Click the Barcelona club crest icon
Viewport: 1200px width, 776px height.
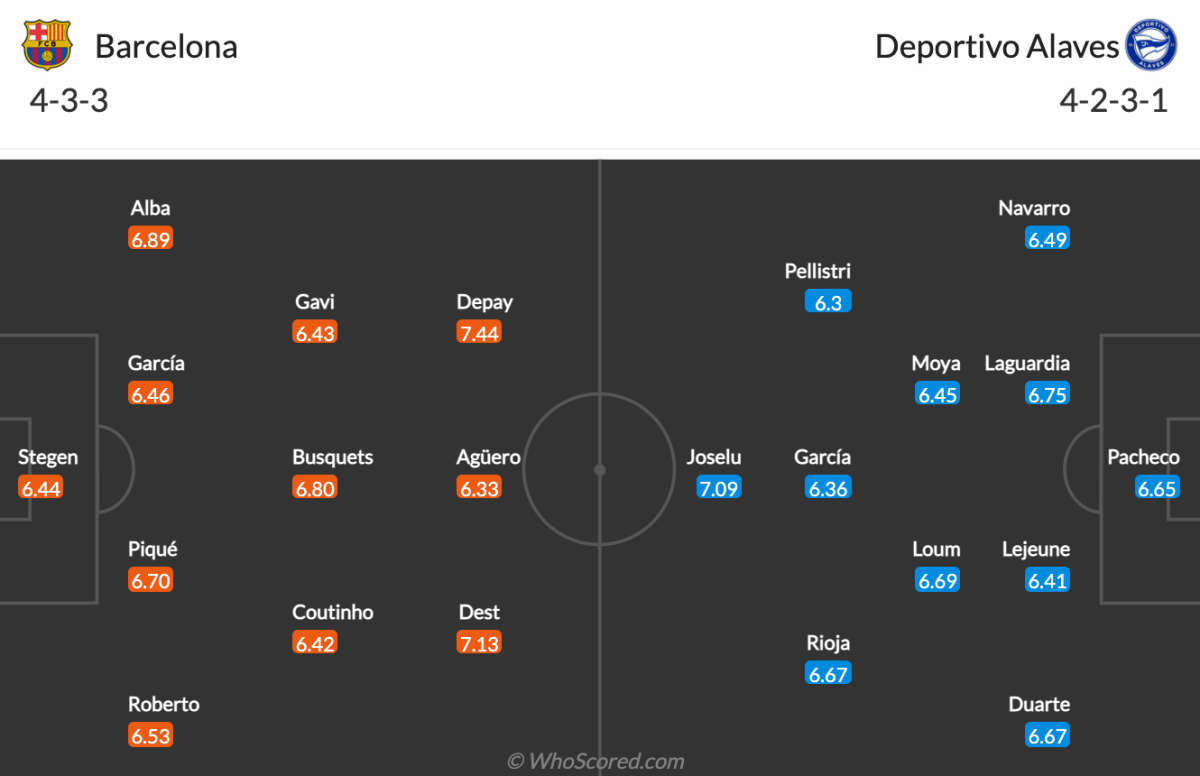(x=47, y=46)
